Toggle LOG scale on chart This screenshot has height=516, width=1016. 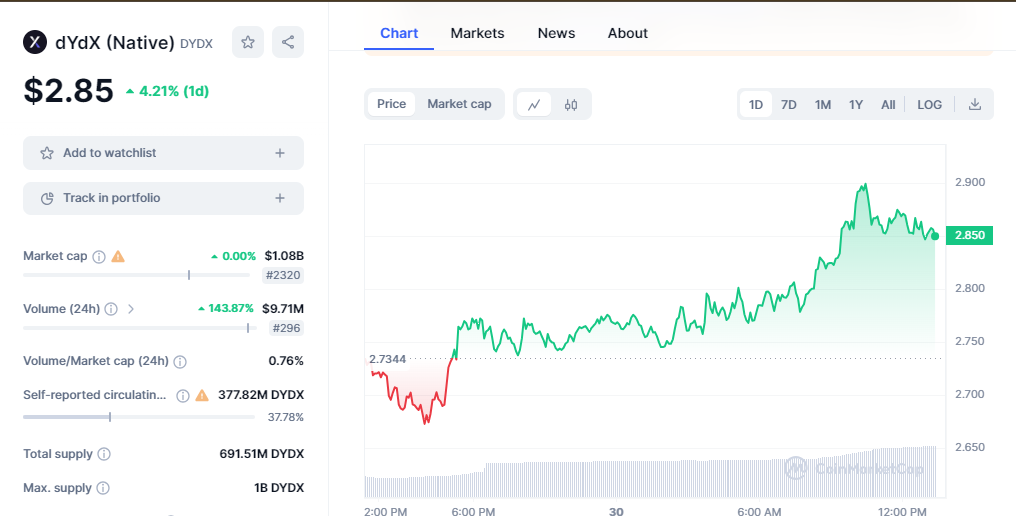pyautogui.click(x=929, y=104)
